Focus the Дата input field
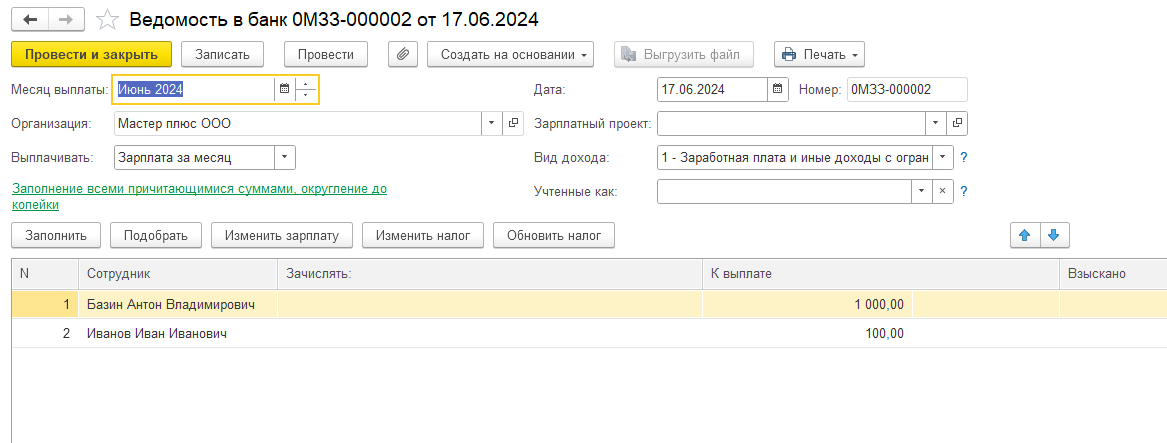This screenshot has height=443, width=1167. tap(712, 89)
